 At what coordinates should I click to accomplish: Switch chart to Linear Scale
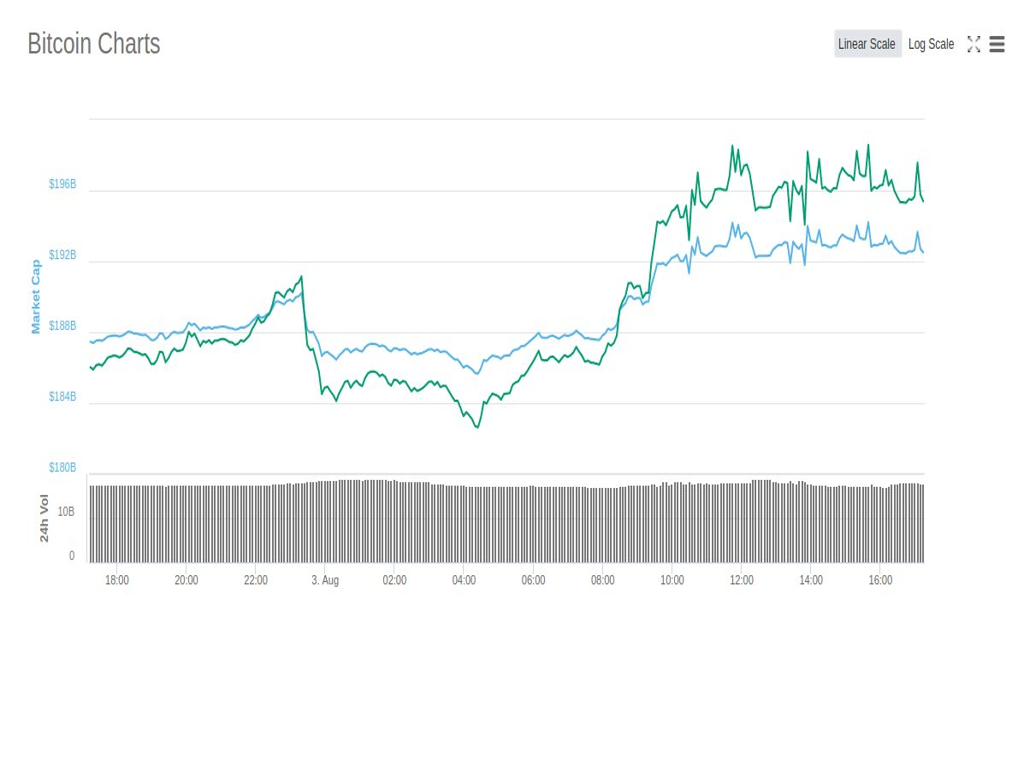(867, 44)
